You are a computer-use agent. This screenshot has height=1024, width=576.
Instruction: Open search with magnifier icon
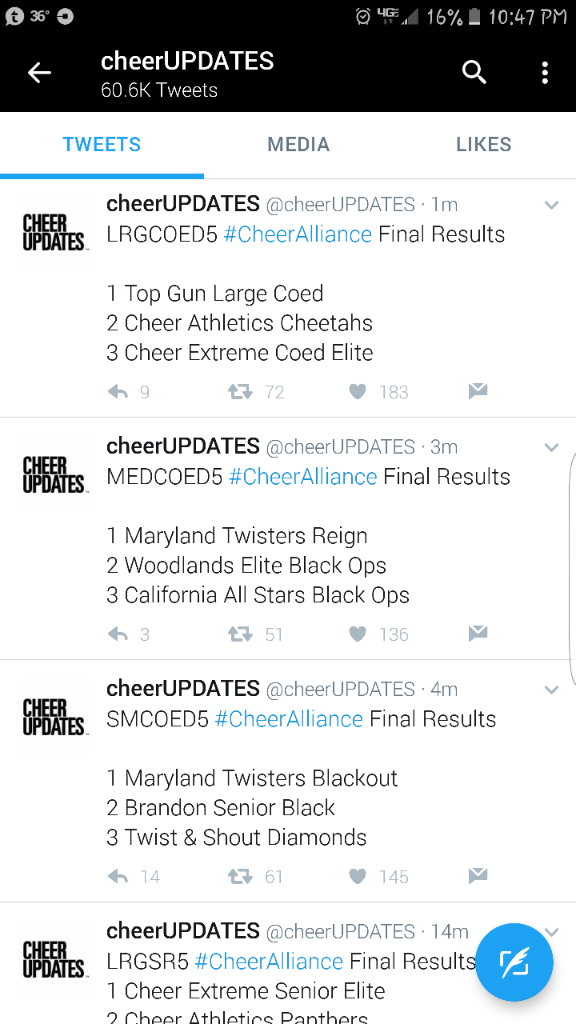[x=474, y=72]
